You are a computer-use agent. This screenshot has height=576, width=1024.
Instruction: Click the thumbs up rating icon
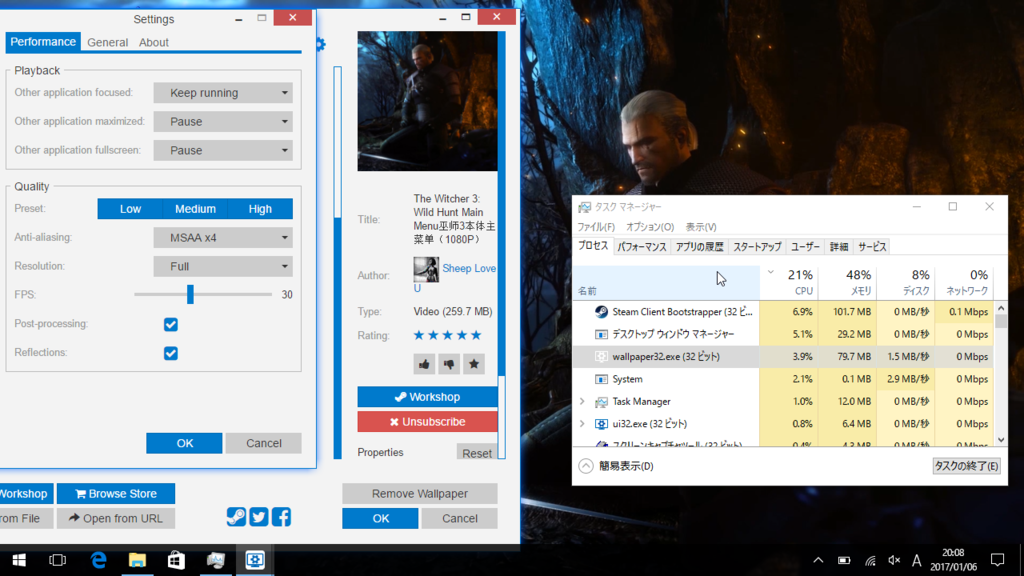click(x=424, y=364)
